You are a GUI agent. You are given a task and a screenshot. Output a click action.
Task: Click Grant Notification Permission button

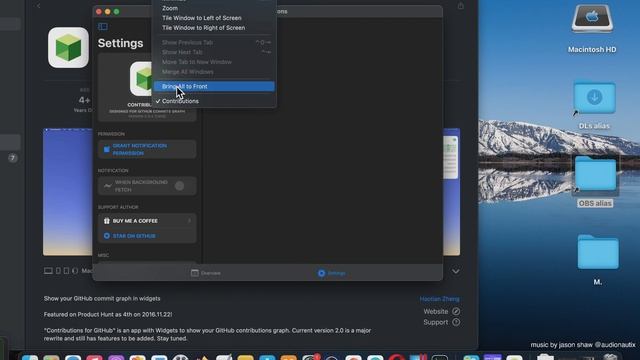tap(147, 149)
